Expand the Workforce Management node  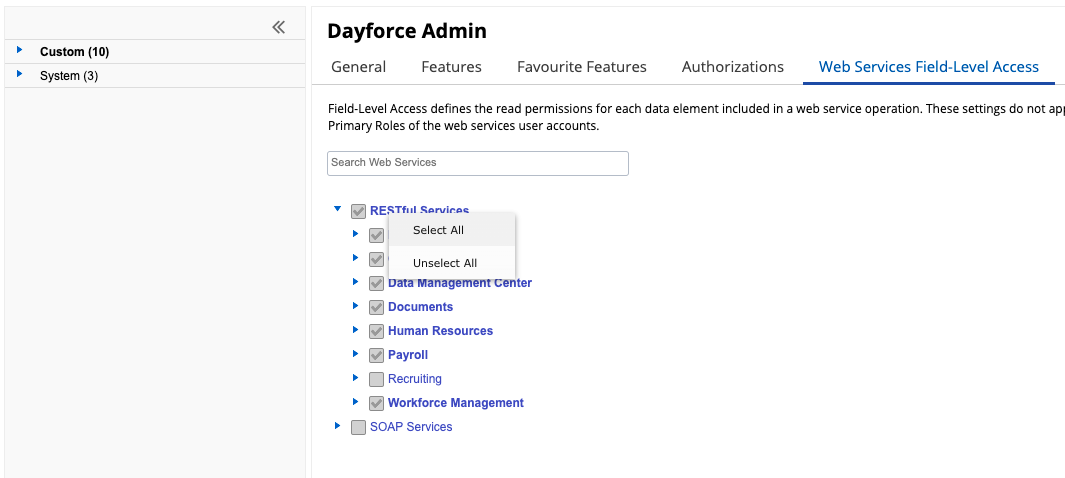(x=356, y=402)
